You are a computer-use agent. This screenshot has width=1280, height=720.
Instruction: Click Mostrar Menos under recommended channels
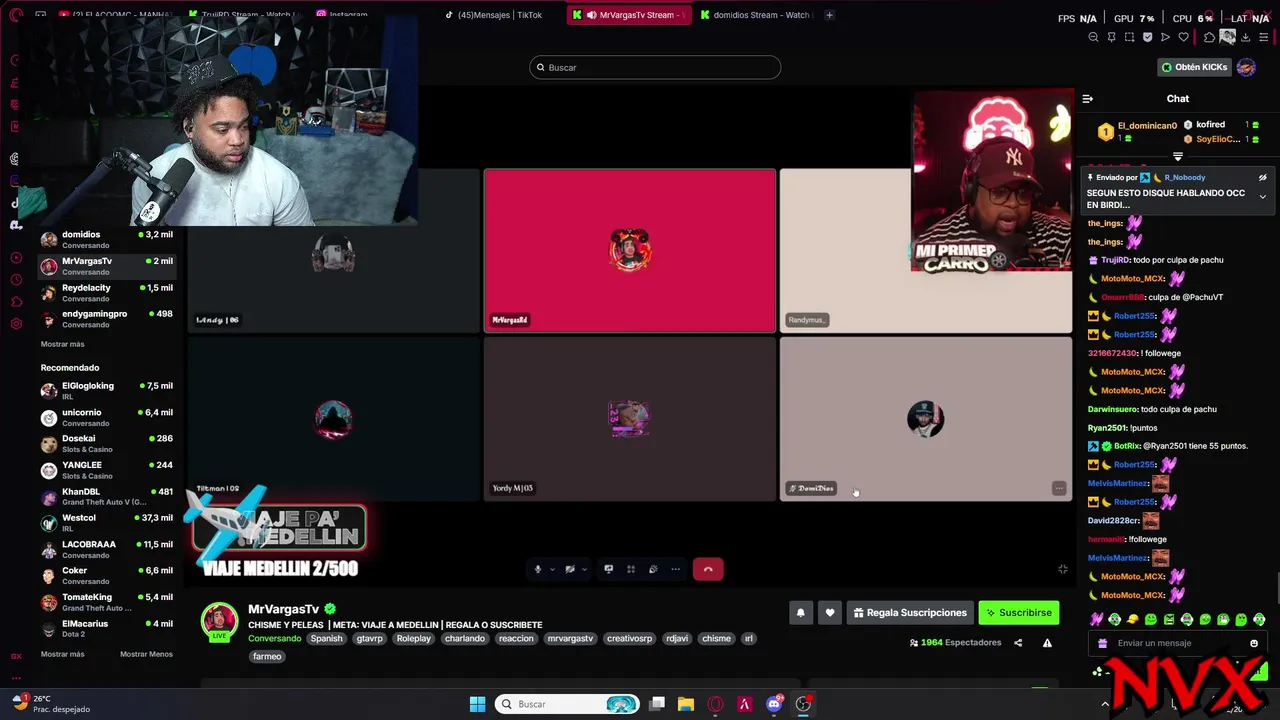coord(146,654)
